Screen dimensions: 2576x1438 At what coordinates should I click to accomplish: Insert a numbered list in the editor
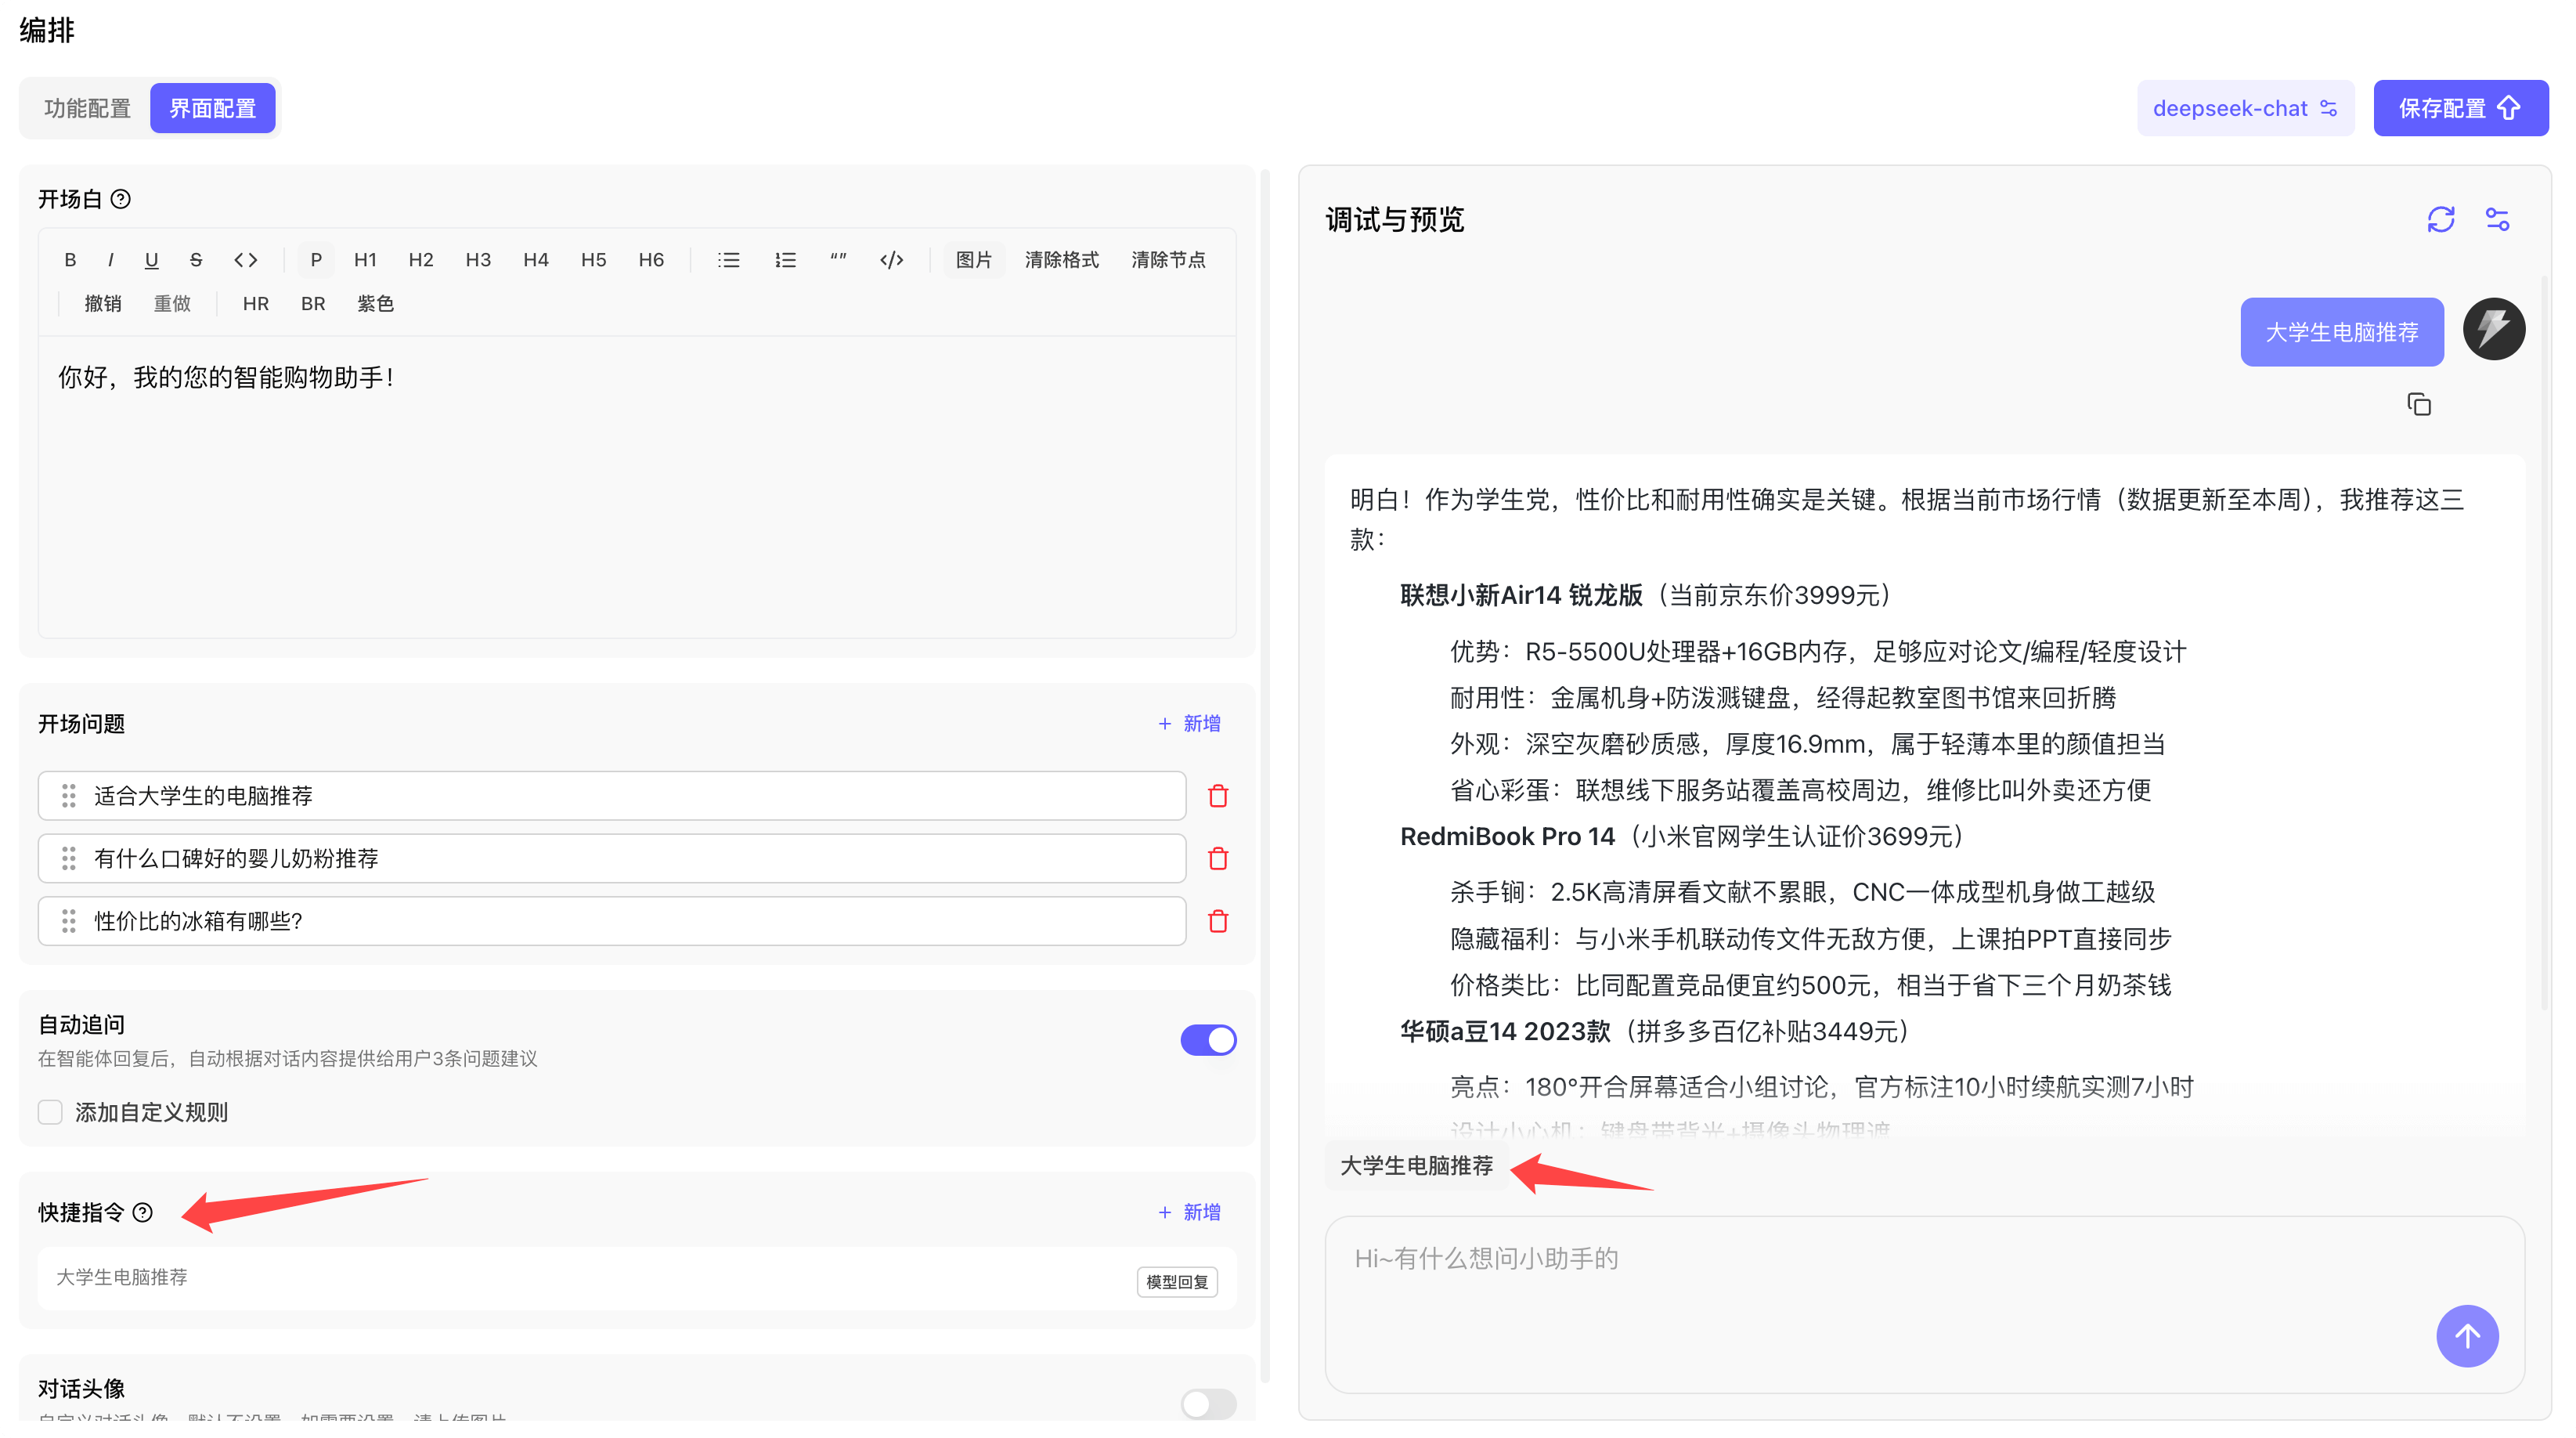coord(785,260)
